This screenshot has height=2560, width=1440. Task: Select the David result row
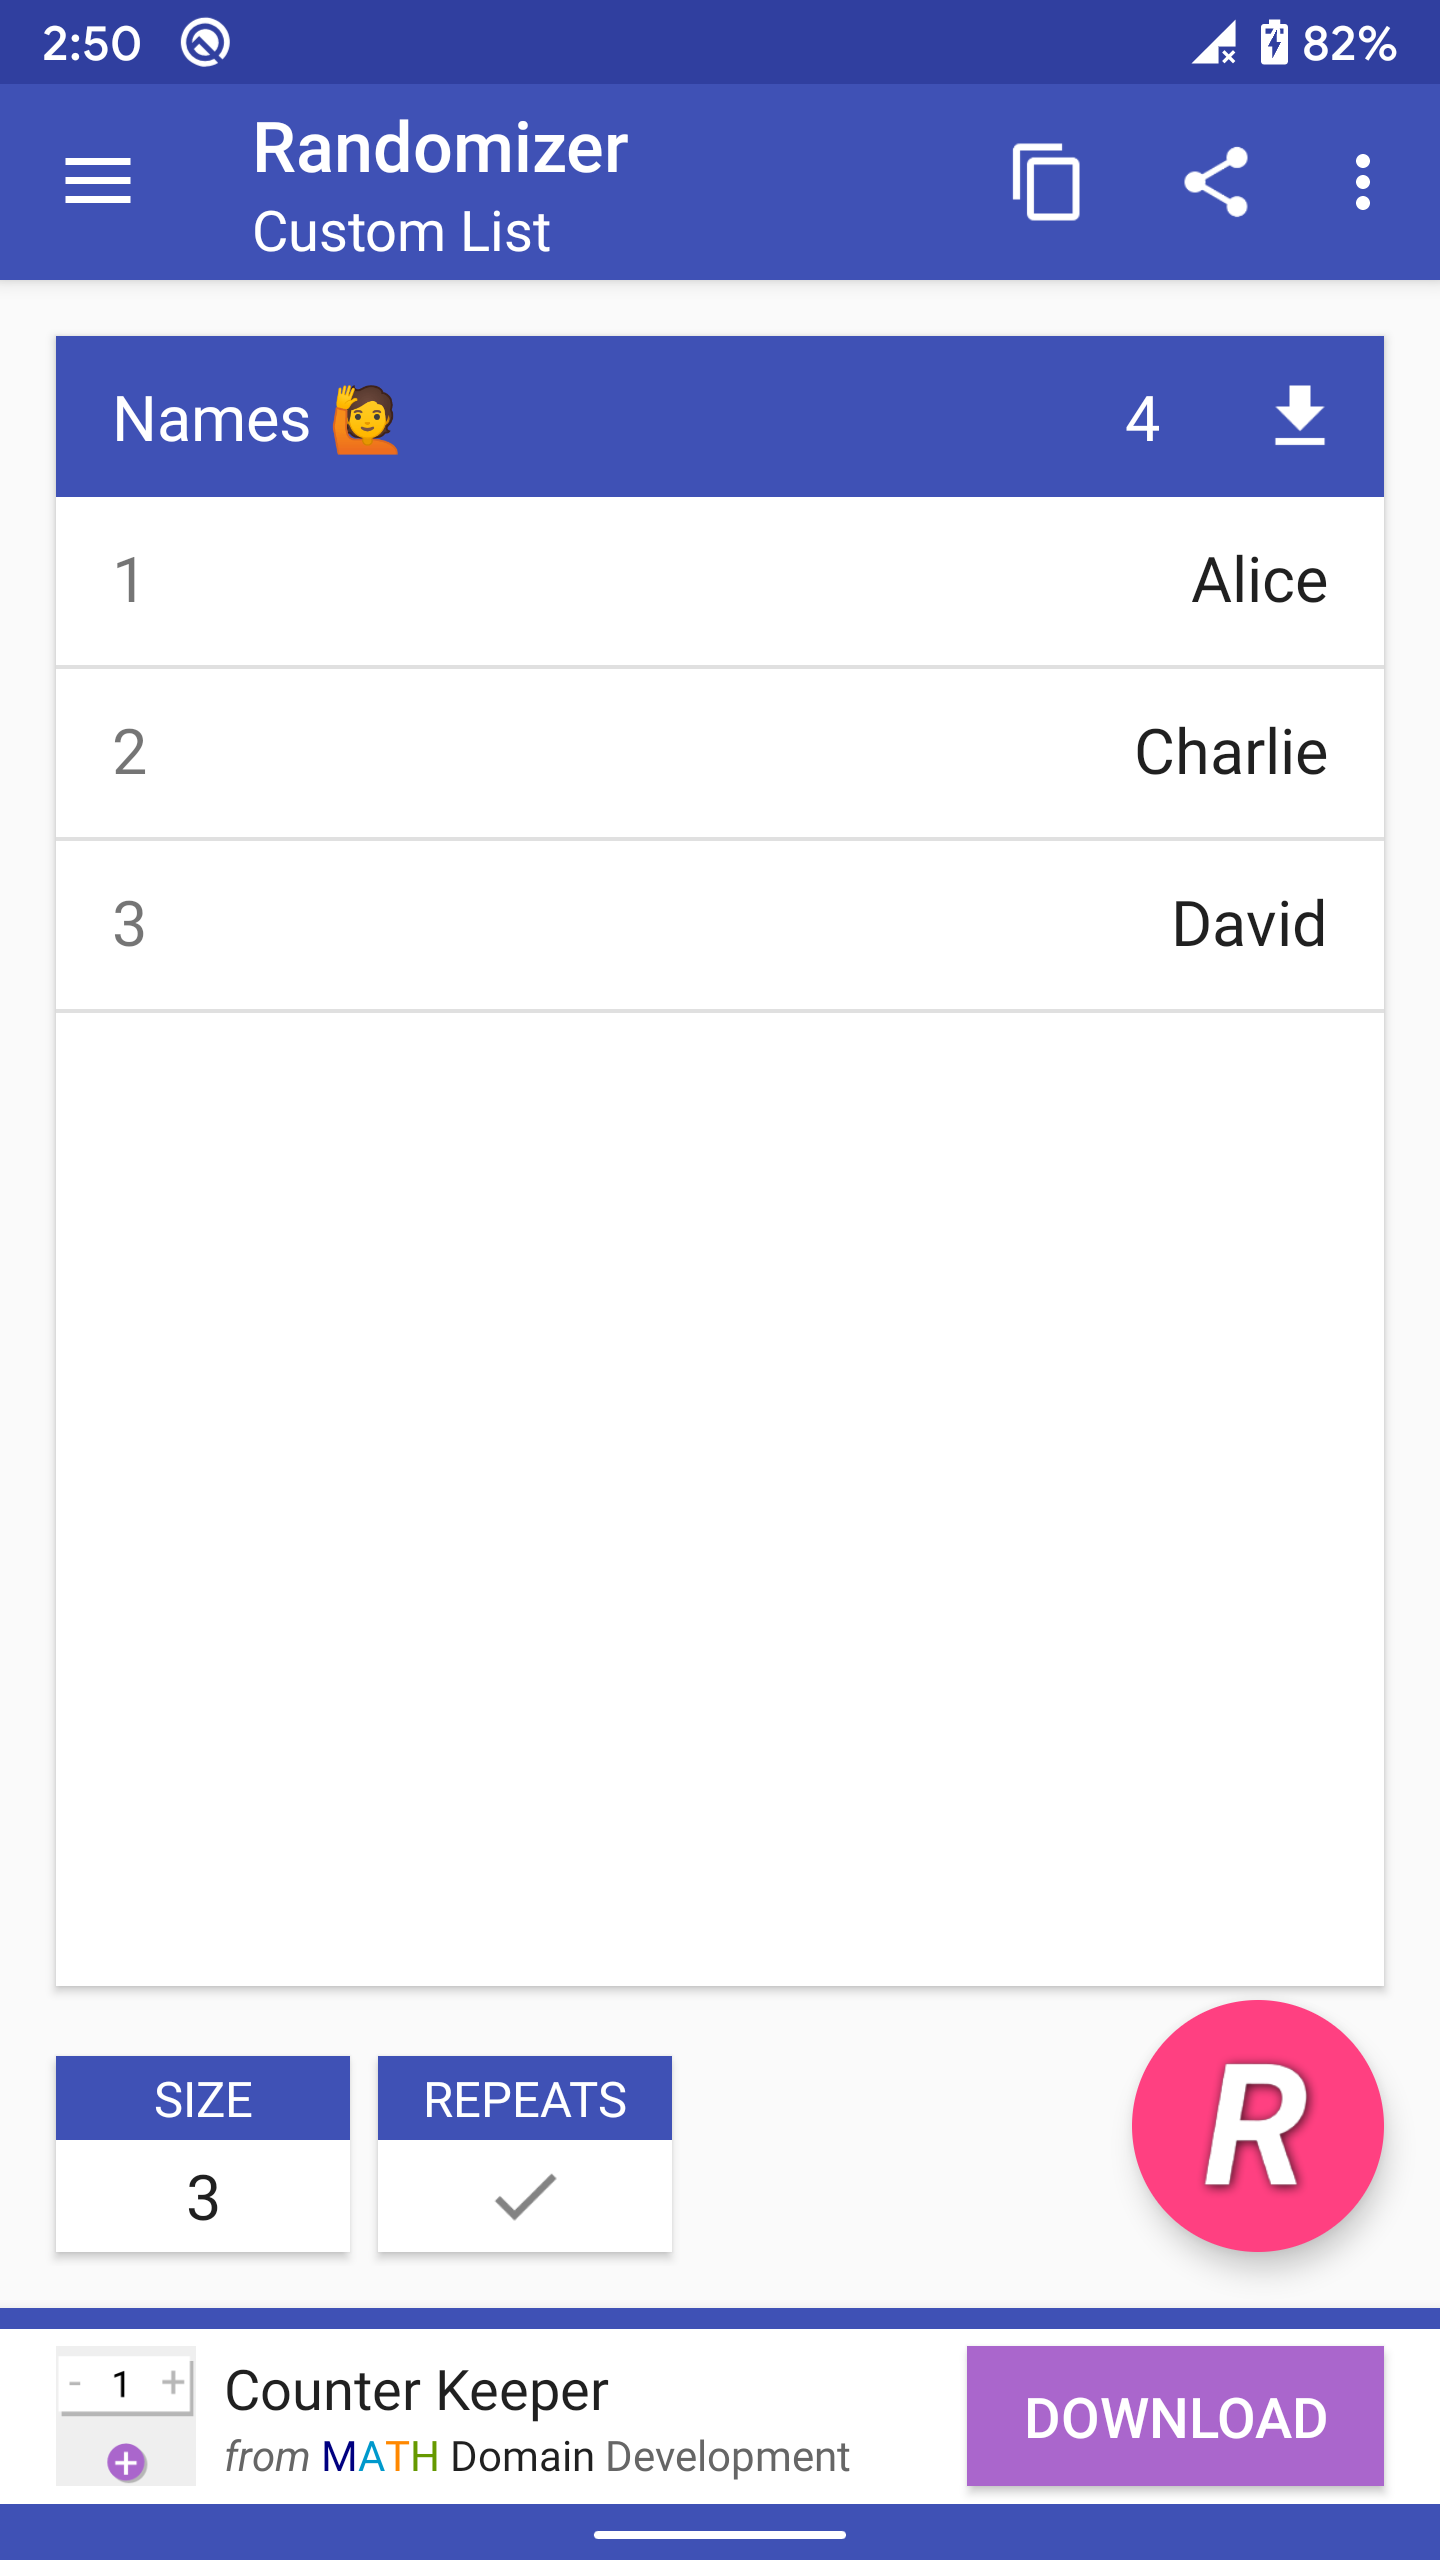[x=720, y=926]
